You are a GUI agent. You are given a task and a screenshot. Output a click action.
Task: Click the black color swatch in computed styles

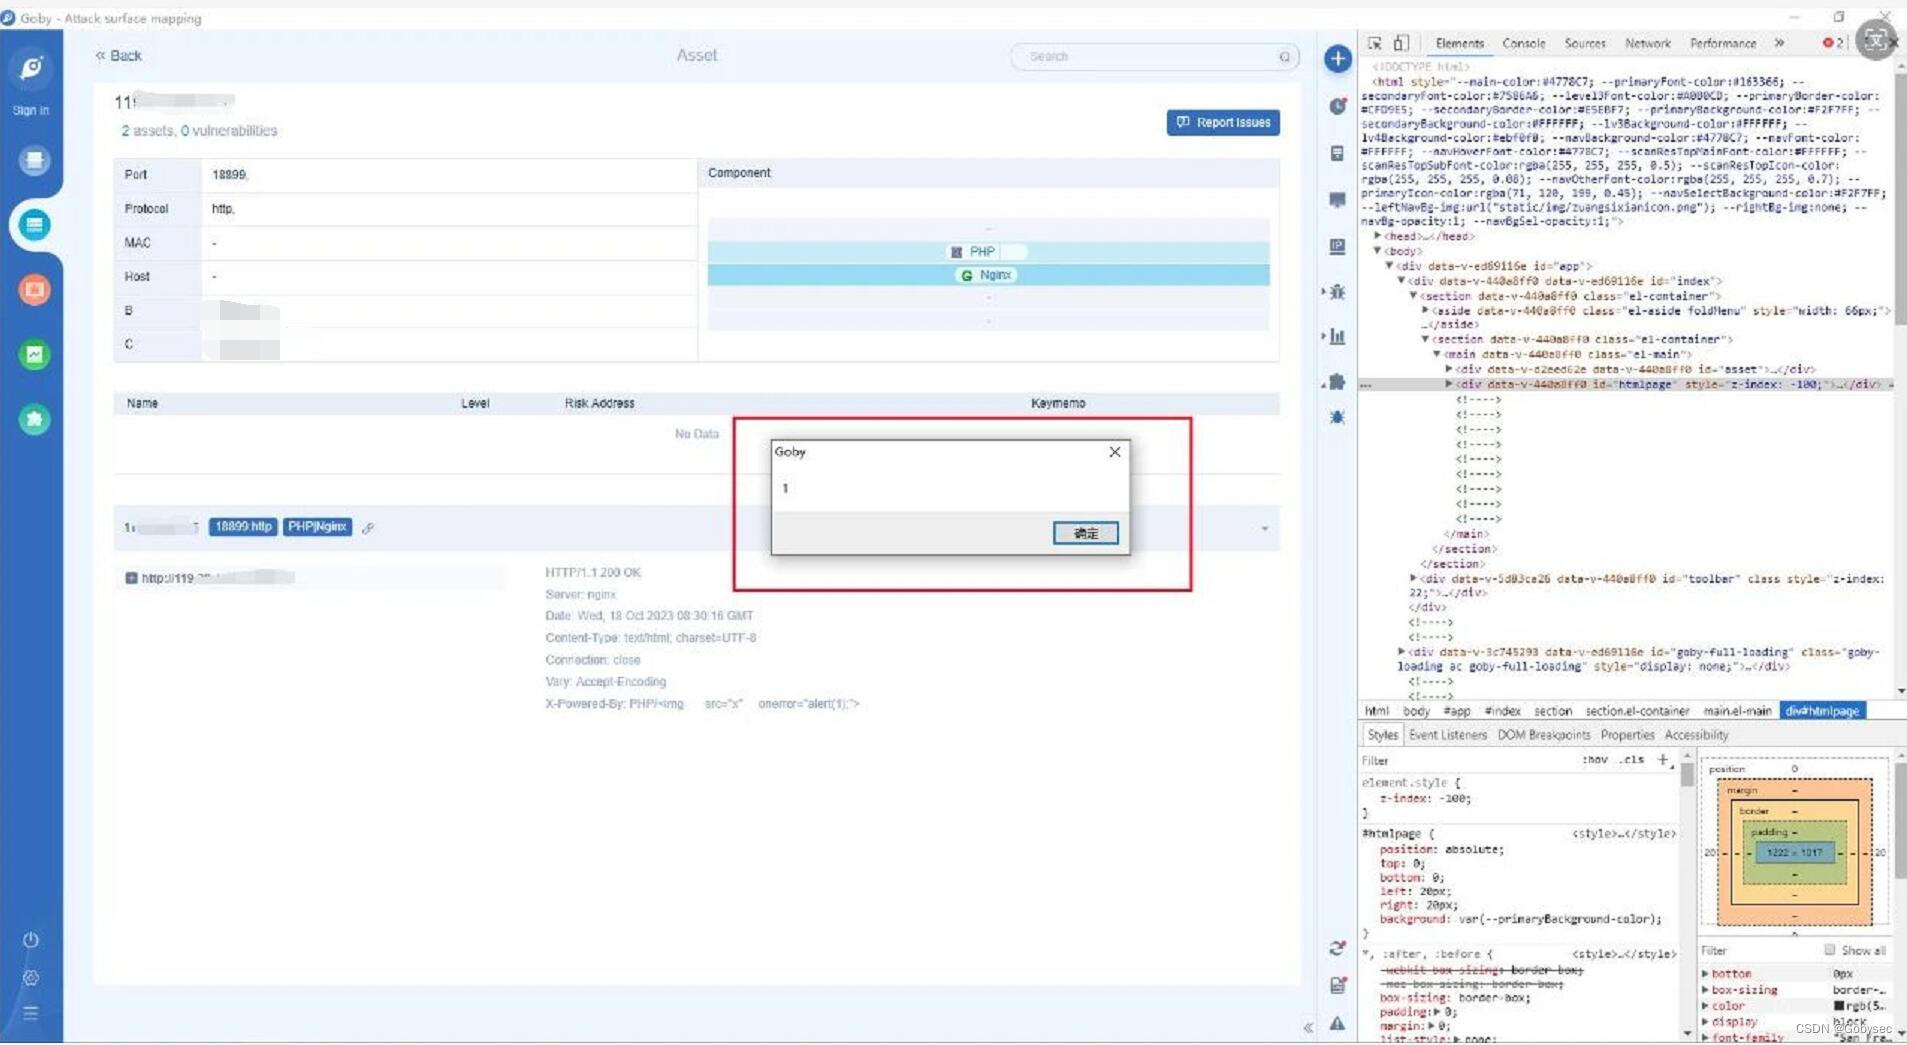(x=1838, y=1006)
